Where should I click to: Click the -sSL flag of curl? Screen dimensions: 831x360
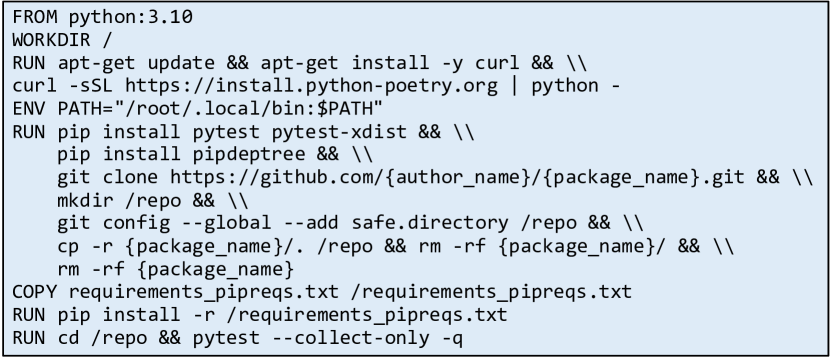(x=91, y=86)
